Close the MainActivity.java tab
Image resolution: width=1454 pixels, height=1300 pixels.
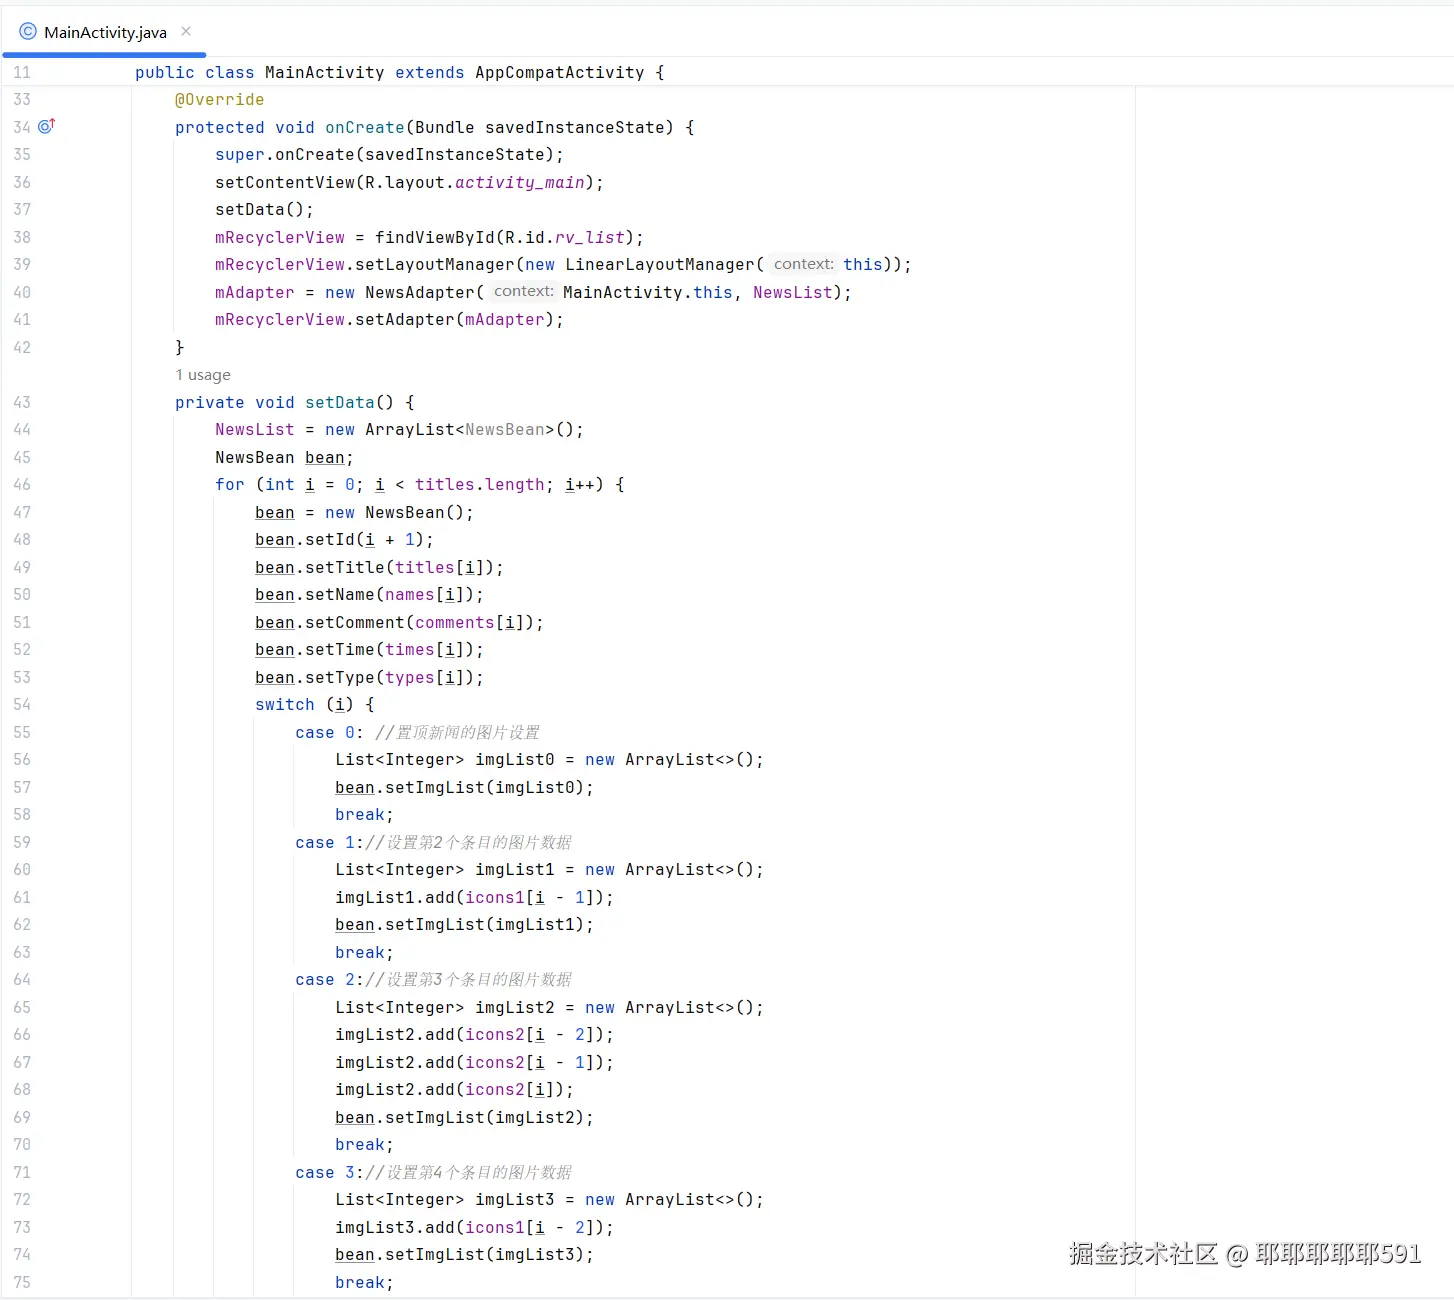(186, 31)
